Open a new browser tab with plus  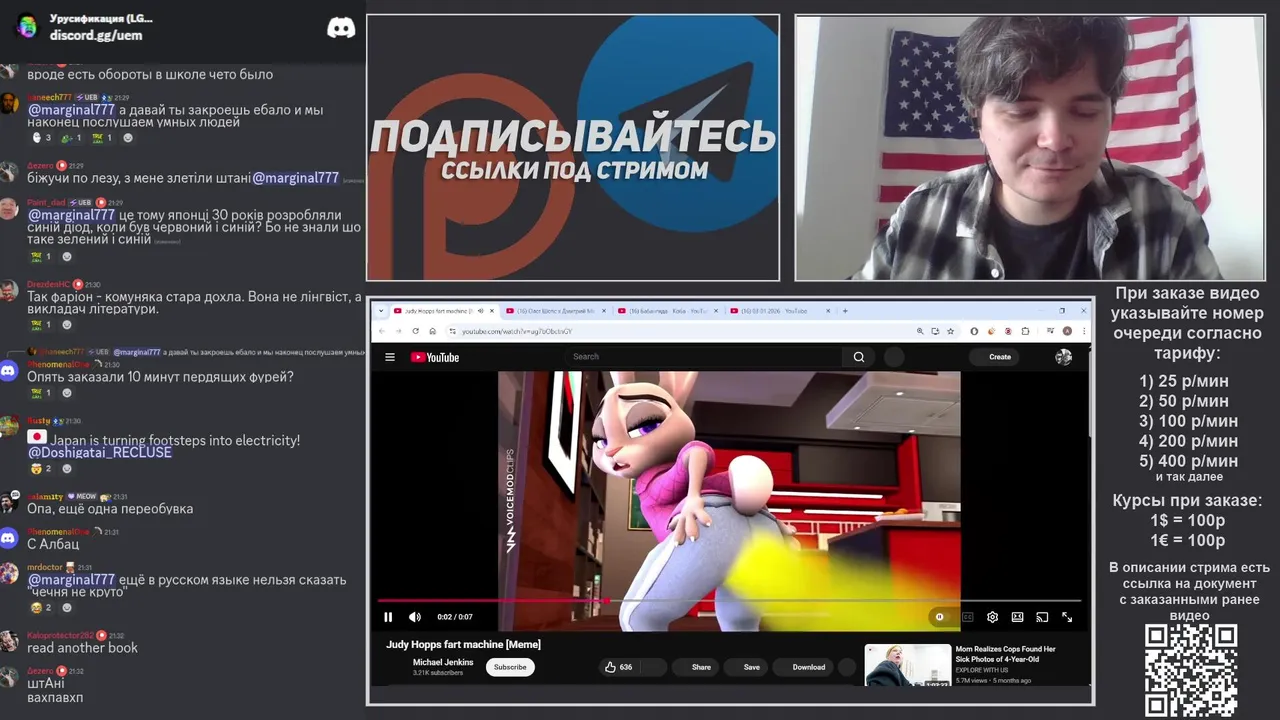pos(845,311)
